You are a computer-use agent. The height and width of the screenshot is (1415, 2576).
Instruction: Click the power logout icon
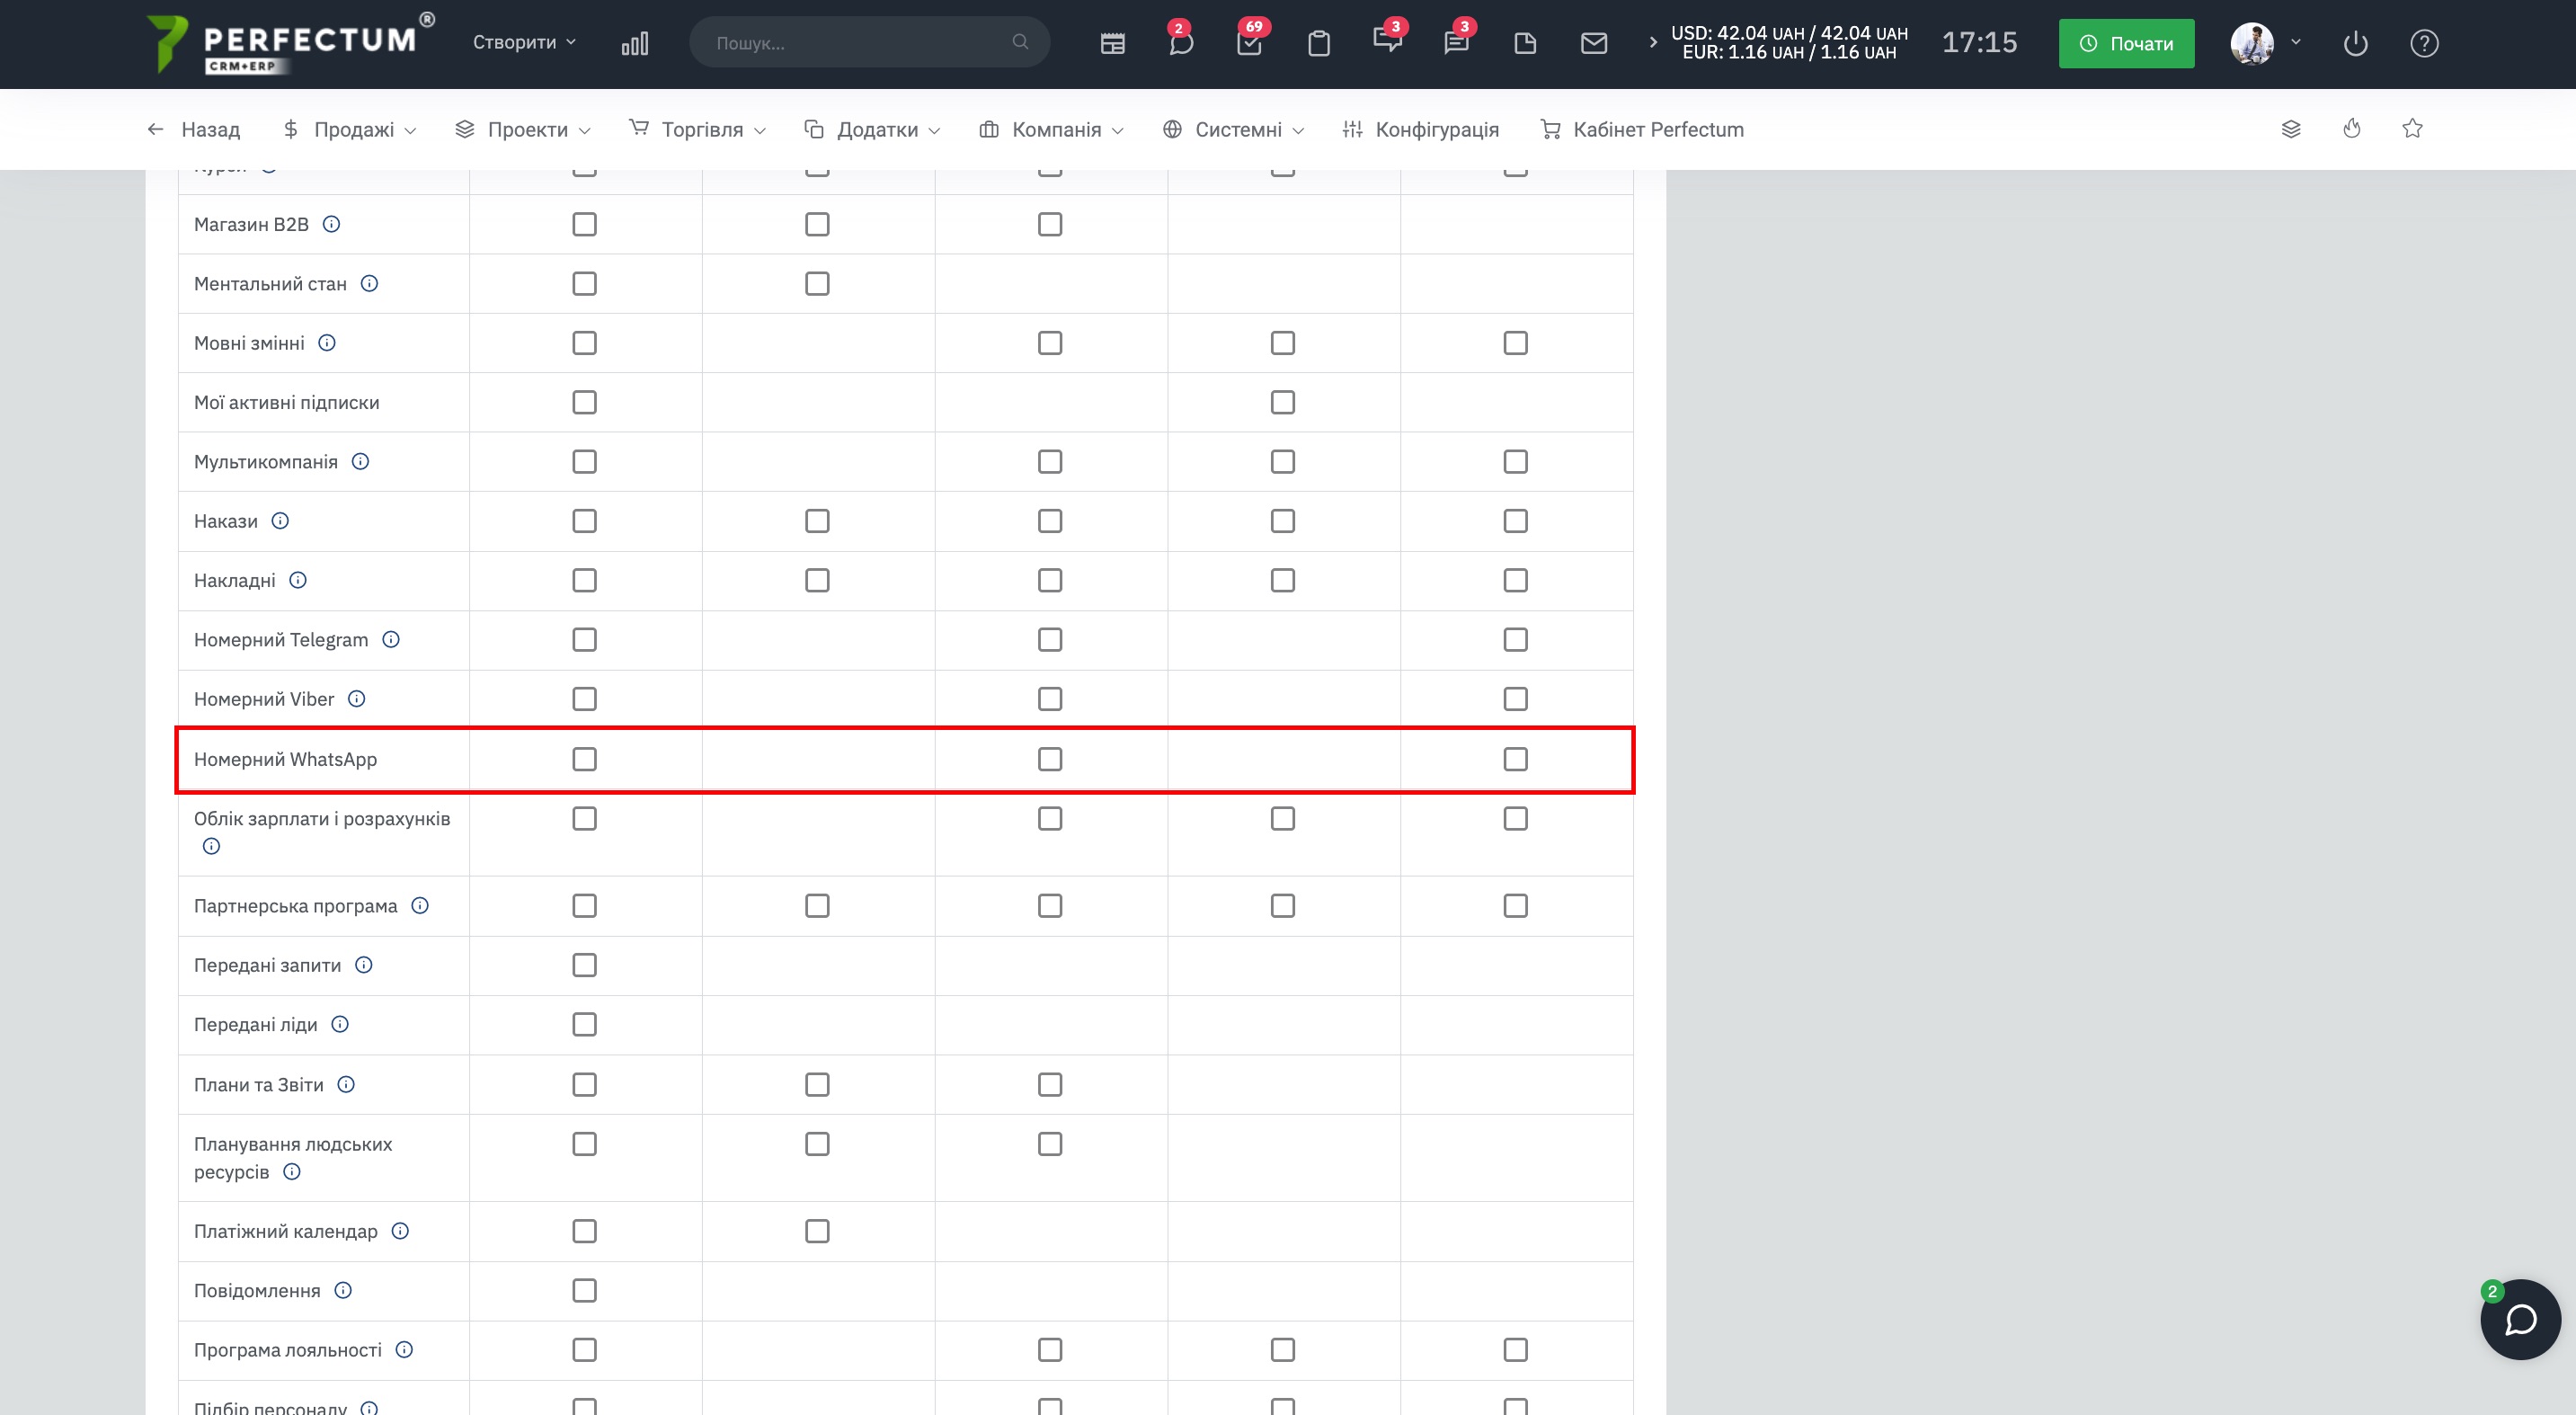click(2355, 43)
